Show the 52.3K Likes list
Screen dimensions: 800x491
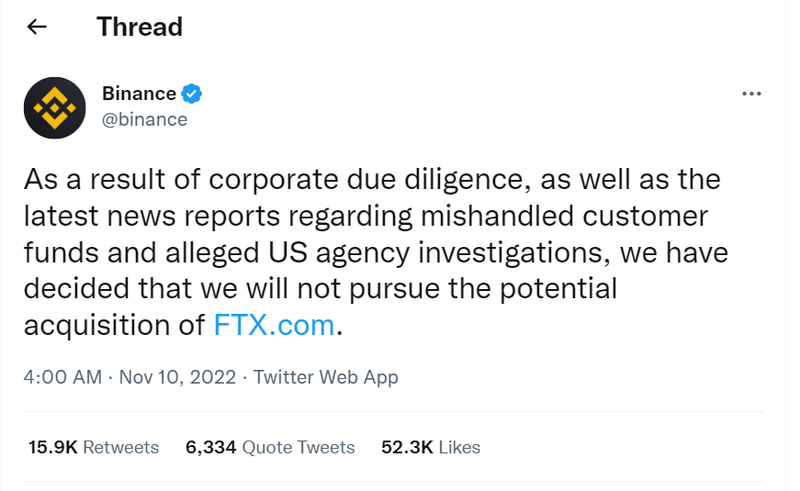coord(430,447)
